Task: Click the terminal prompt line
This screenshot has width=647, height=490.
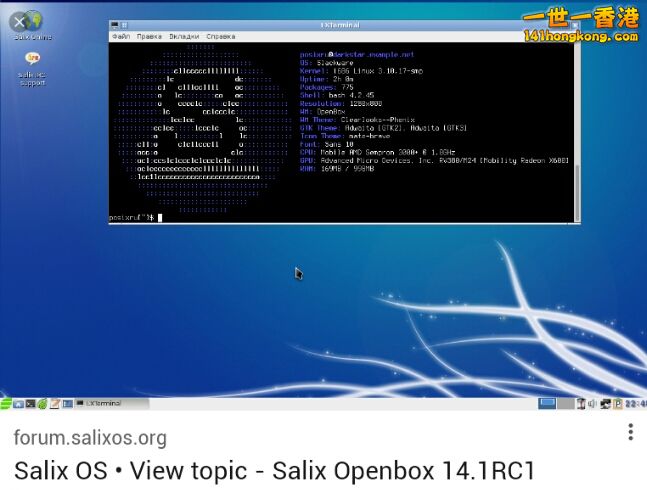Action: 135,217
